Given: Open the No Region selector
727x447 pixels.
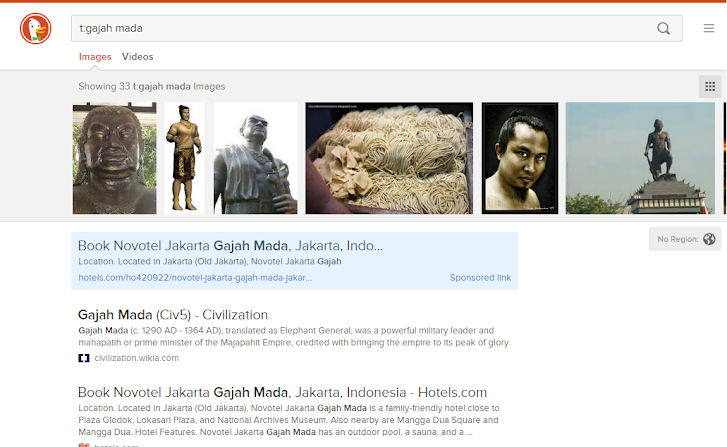Looking at the screenshot, I should [x=685, y=239].
